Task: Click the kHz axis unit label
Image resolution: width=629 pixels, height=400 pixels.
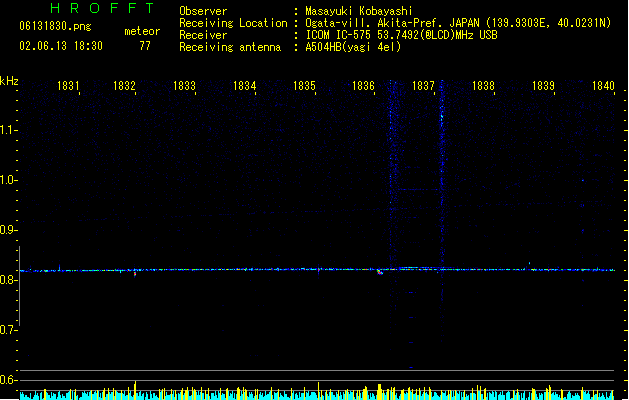Action: coord(9,81)
